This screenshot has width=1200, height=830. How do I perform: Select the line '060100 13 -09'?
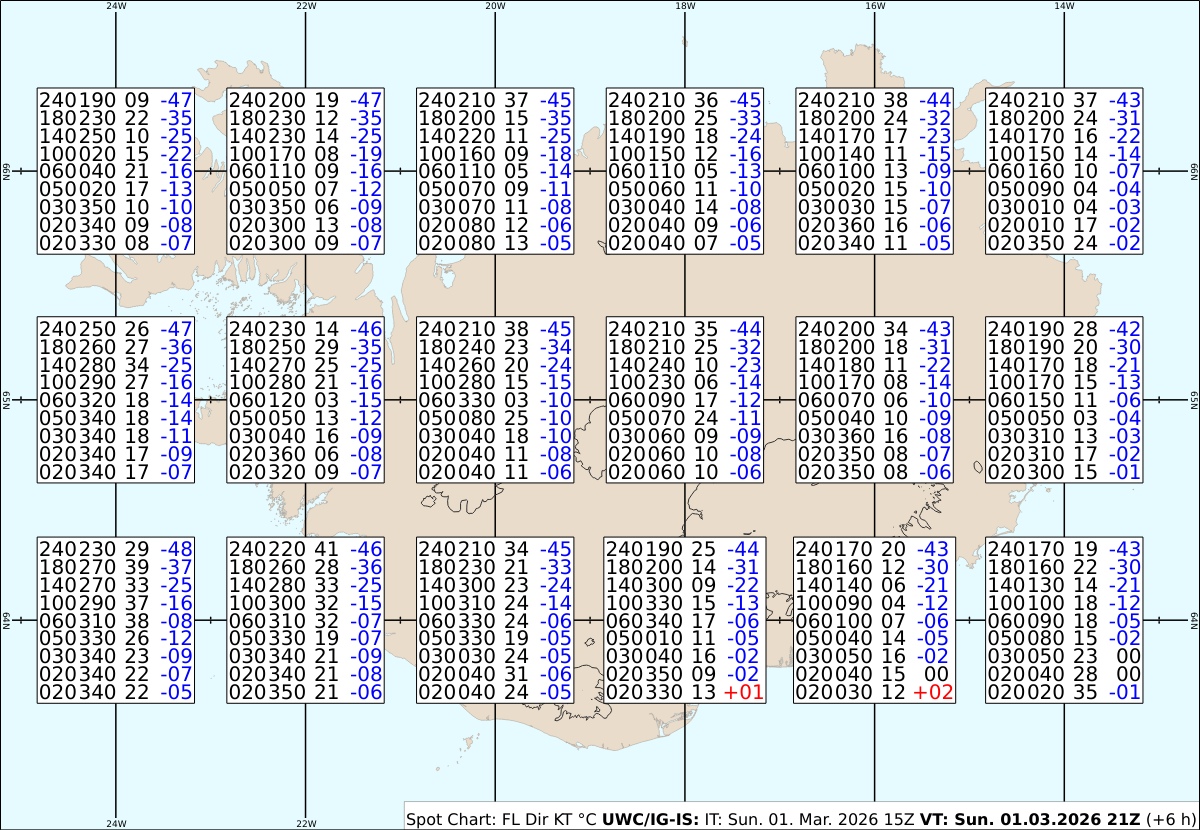(x=875, y=171)
